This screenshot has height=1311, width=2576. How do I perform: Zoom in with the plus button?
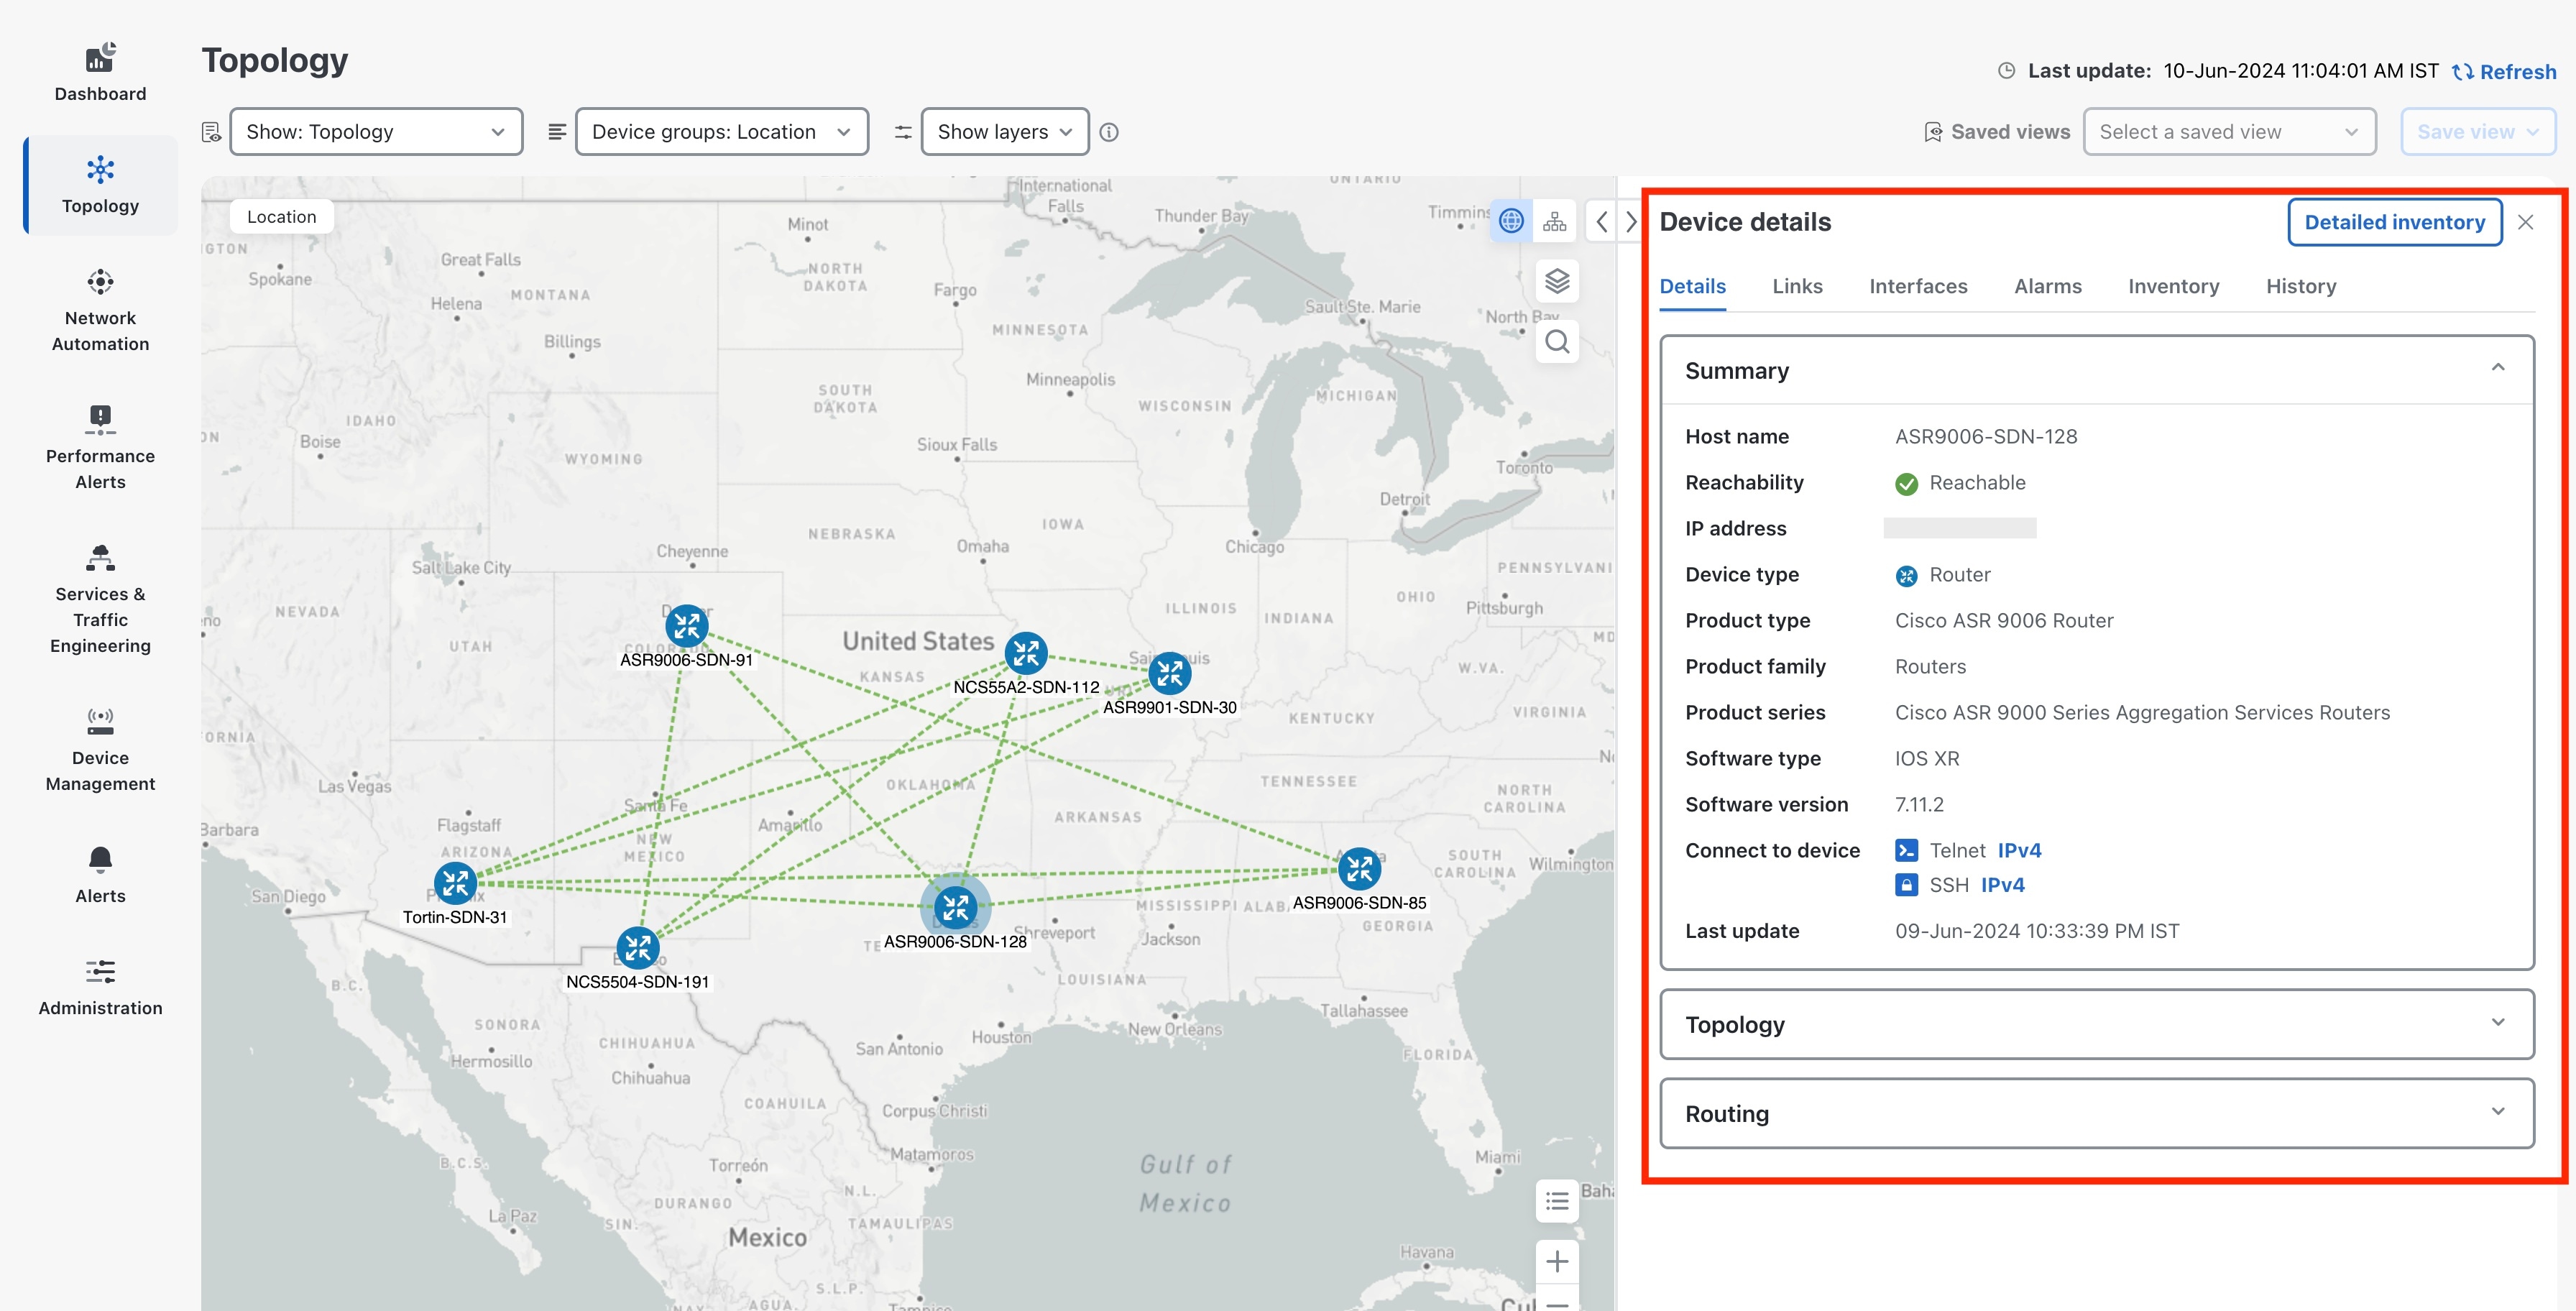tap(1557, 1262)
